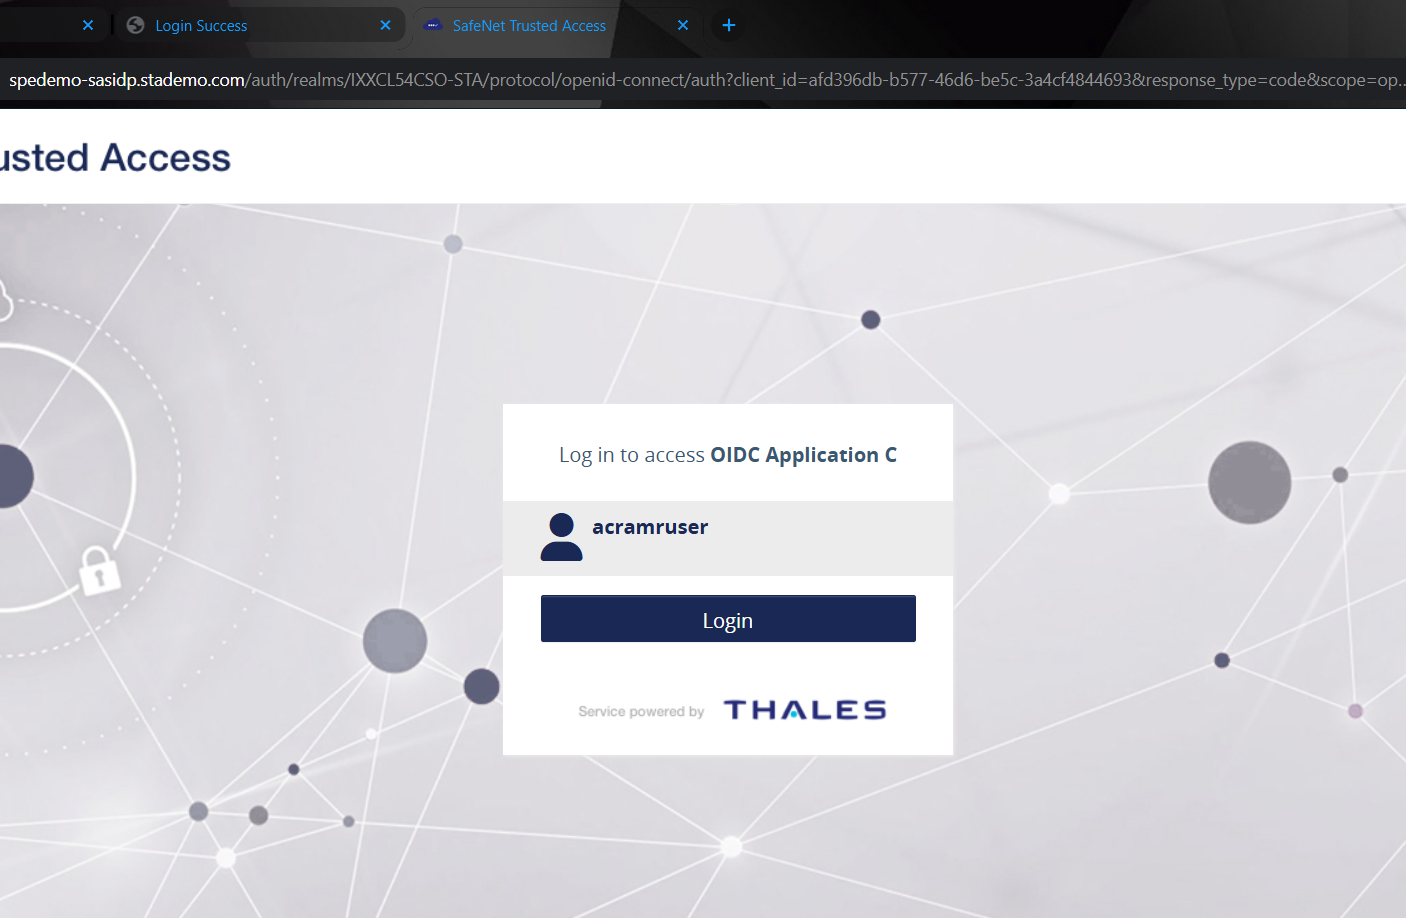Screen dimensions: 1406x918
Task: Click the globe favicon on the Login Success tab
Action: [x=134, y=25]
